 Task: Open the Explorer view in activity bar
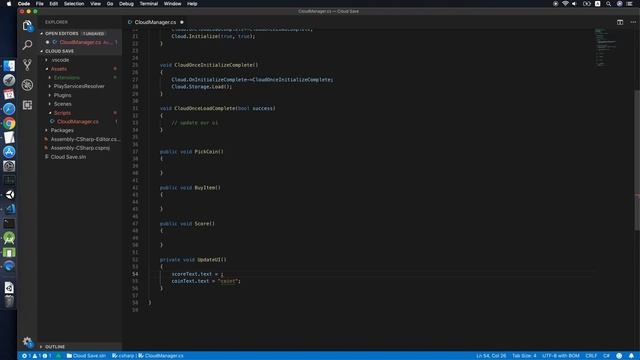click(x=27, y=25)
